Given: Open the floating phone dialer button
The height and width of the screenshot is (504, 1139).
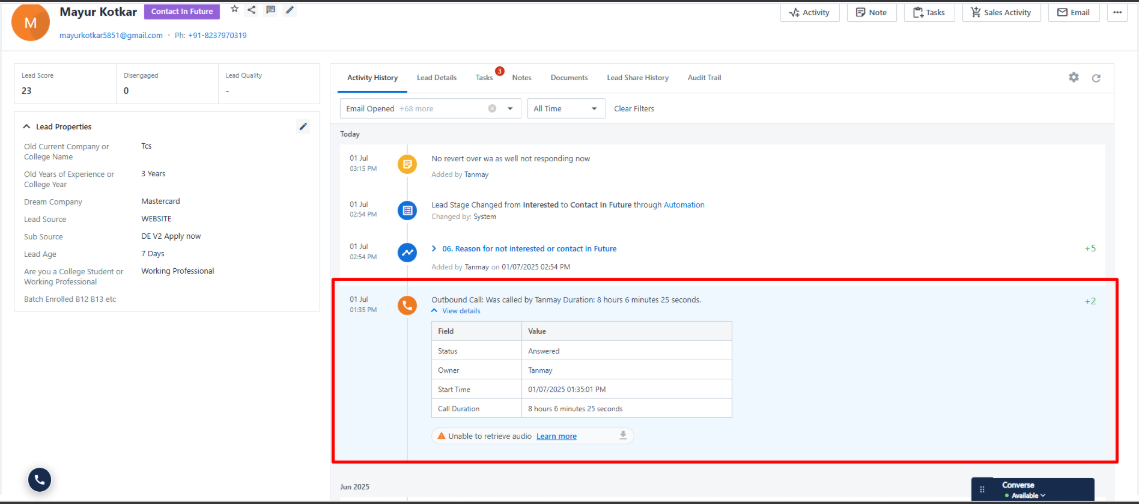Looking at the screenshot, I should 39,479.
